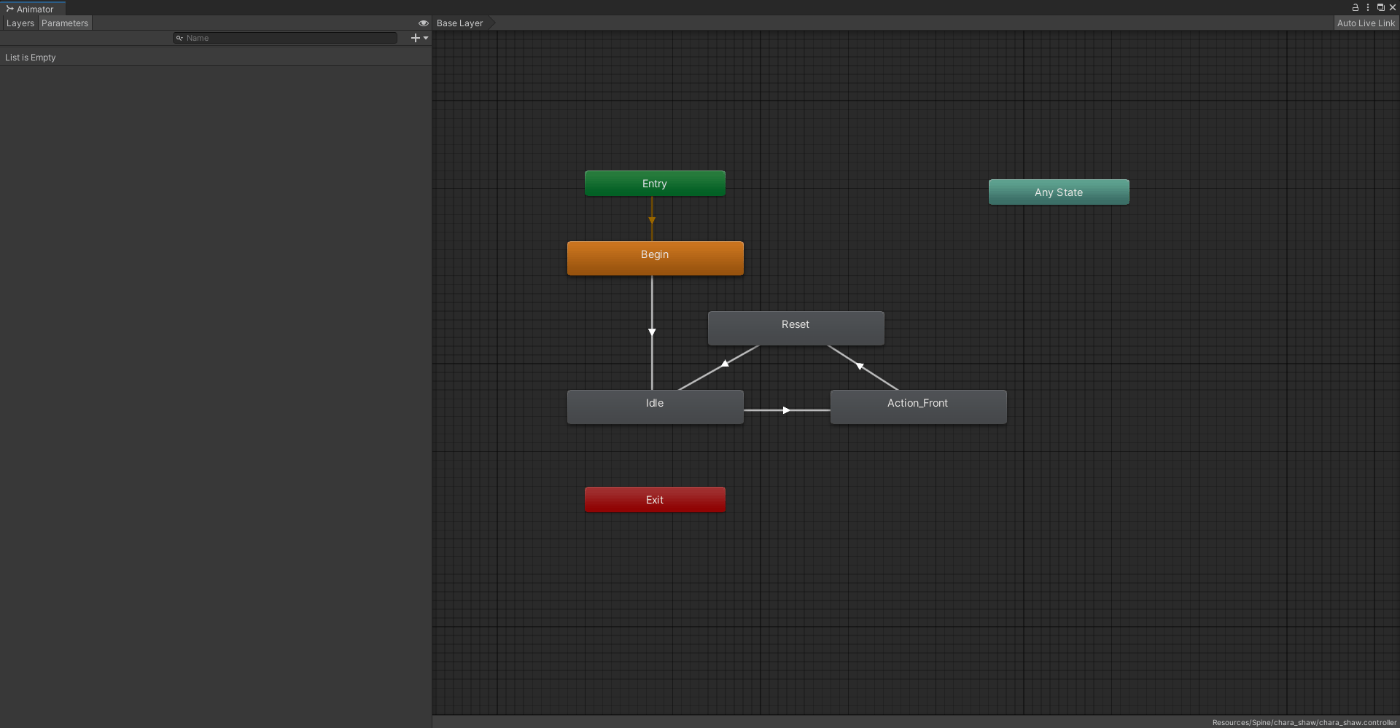Select the red Exit node
The image size is (1400, 728).
[x=655, y=499]
